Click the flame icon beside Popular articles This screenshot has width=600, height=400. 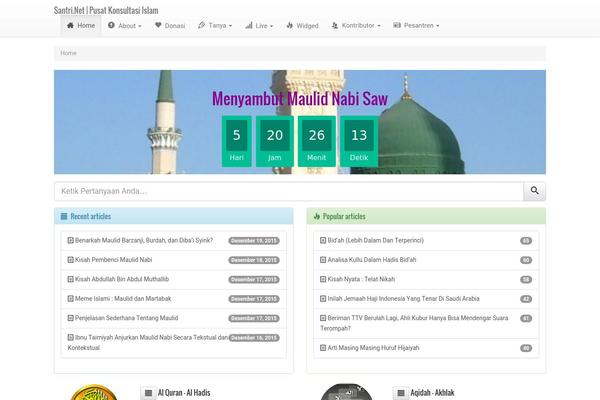(316, 216)
